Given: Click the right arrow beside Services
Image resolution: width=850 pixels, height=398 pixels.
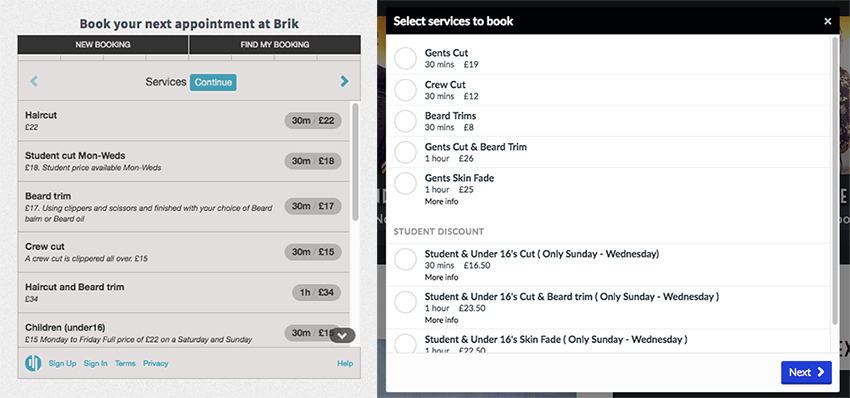Looking at the screenshot, I should pos(344,82).
